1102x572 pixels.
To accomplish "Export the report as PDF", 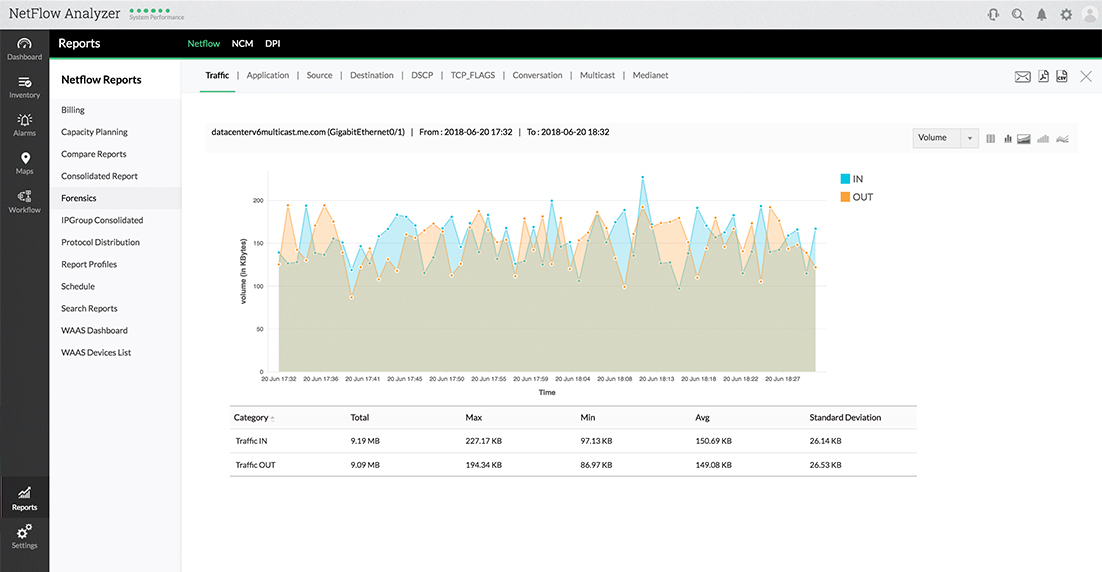I will click(x=1043, y=77).
